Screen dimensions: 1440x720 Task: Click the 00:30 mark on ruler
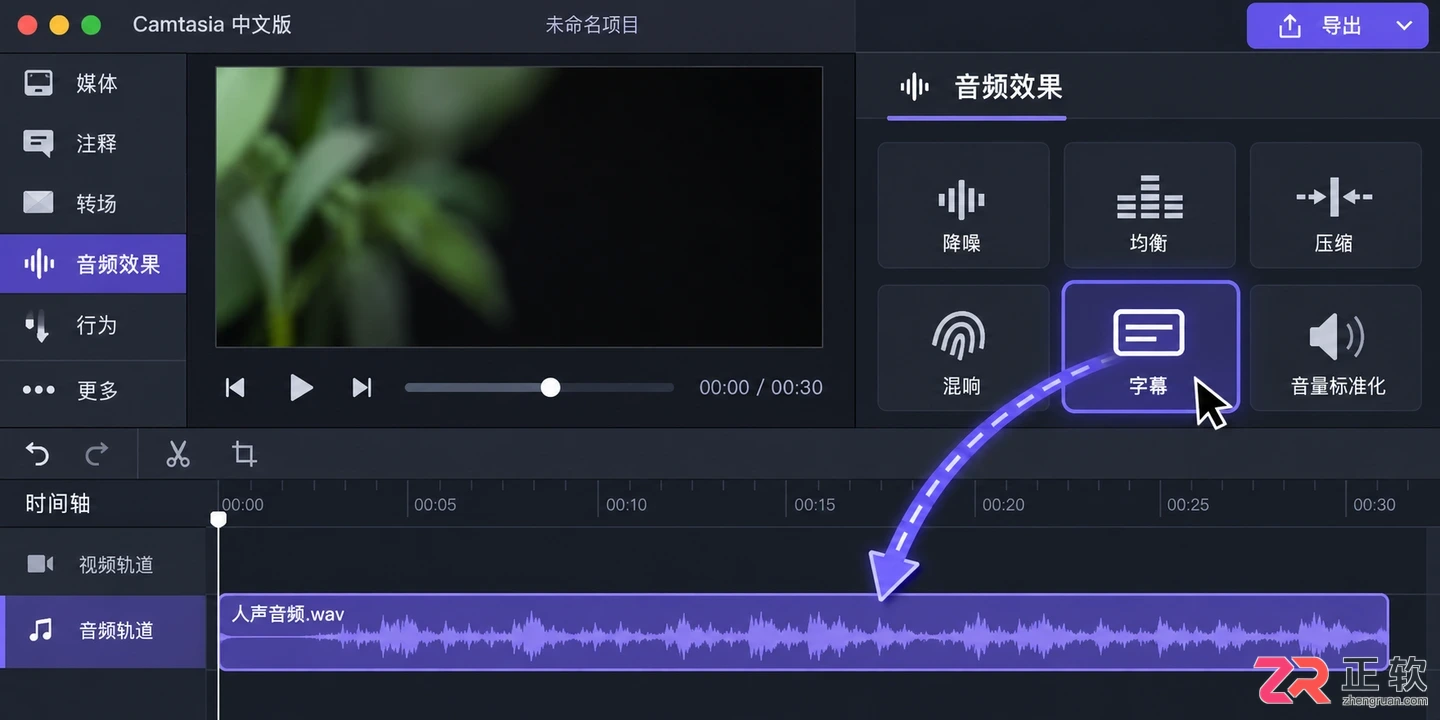(x=1374, y=505)
